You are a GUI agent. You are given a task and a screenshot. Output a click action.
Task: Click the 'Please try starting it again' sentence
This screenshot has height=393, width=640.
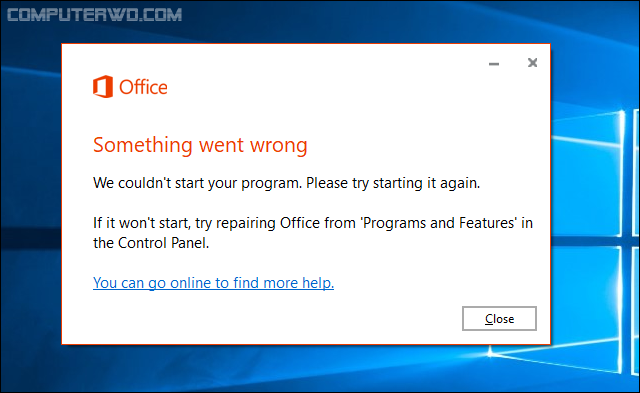(x=393, y=183)
